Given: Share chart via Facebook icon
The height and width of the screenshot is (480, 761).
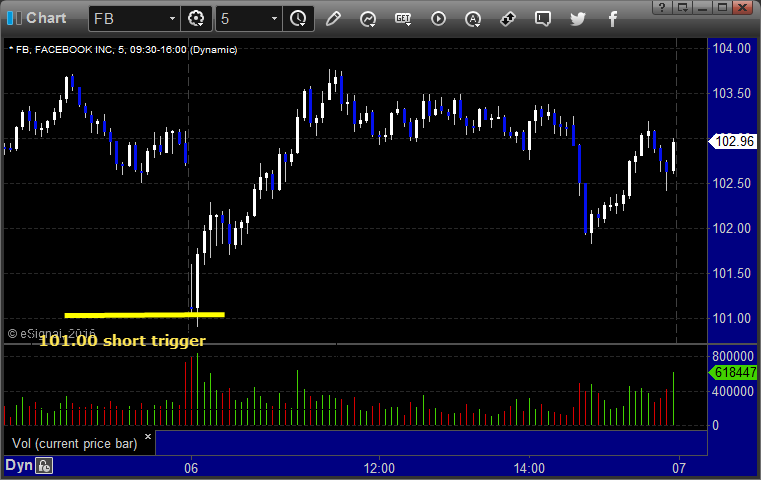Looking at the screenshot, I should 613,19.
